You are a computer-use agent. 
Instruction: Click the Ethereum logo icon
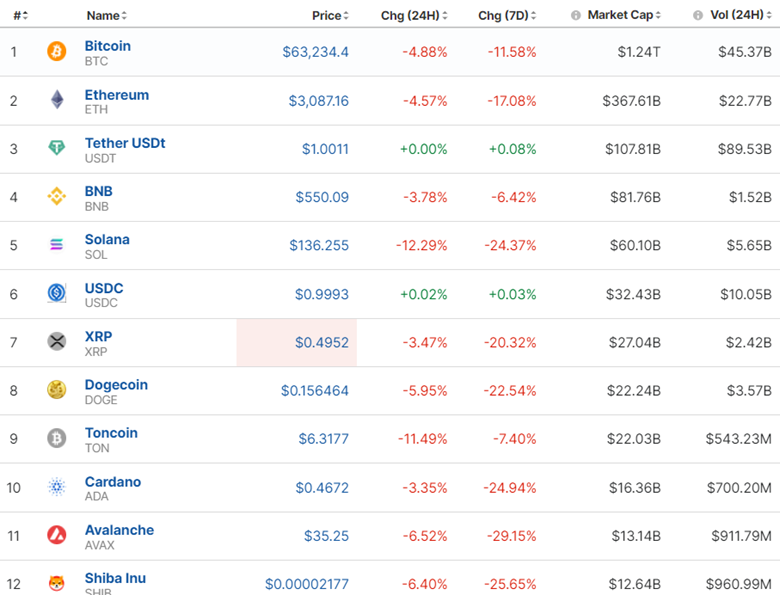pos(57,99)
